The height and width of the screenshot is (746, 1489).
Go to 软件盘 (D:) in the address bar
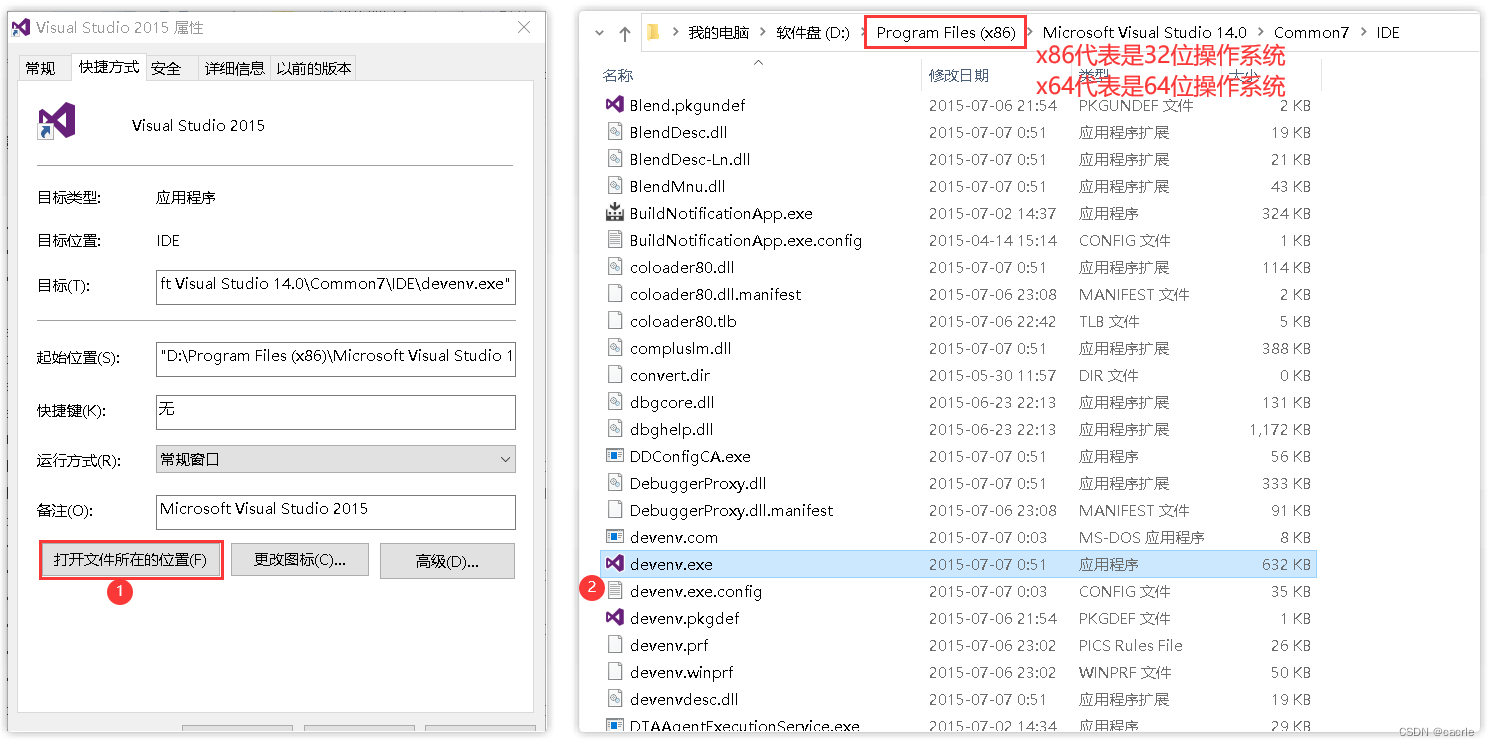coord(813,33)
